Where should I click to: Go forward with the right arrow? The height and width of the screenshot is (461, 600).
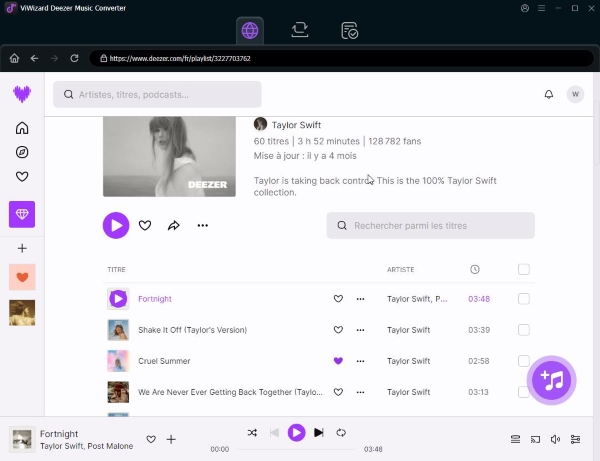(54, 58)
